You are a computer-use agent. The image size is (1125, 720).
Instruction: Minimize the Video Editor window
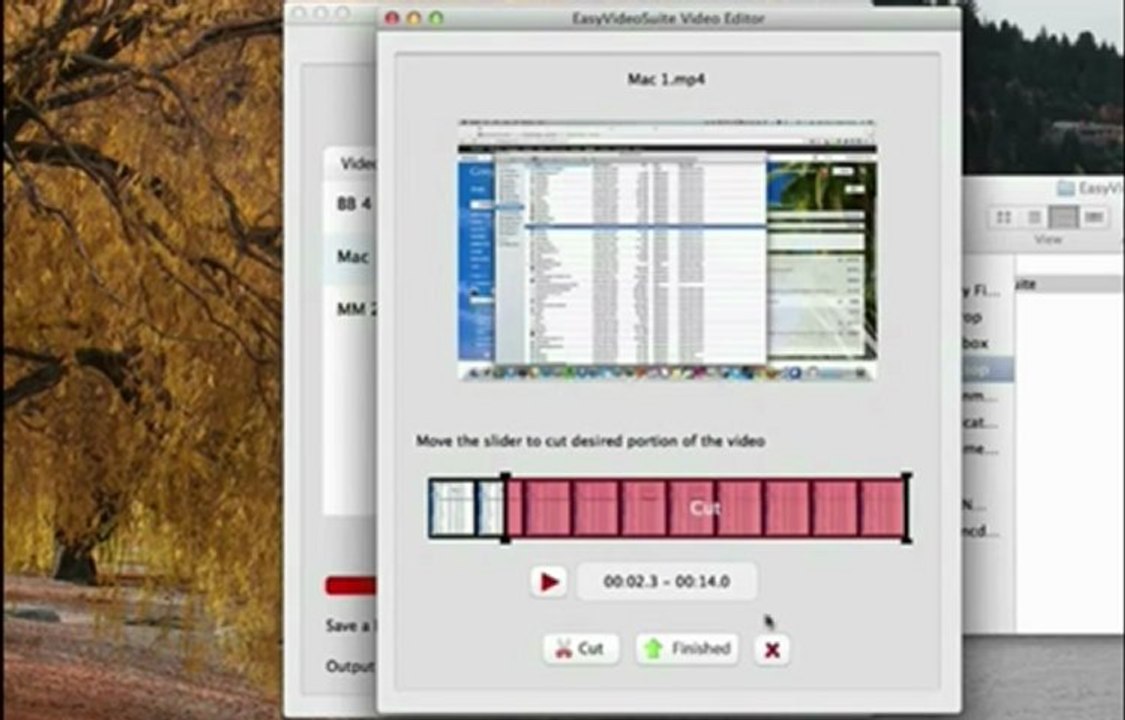pos(414,18)
